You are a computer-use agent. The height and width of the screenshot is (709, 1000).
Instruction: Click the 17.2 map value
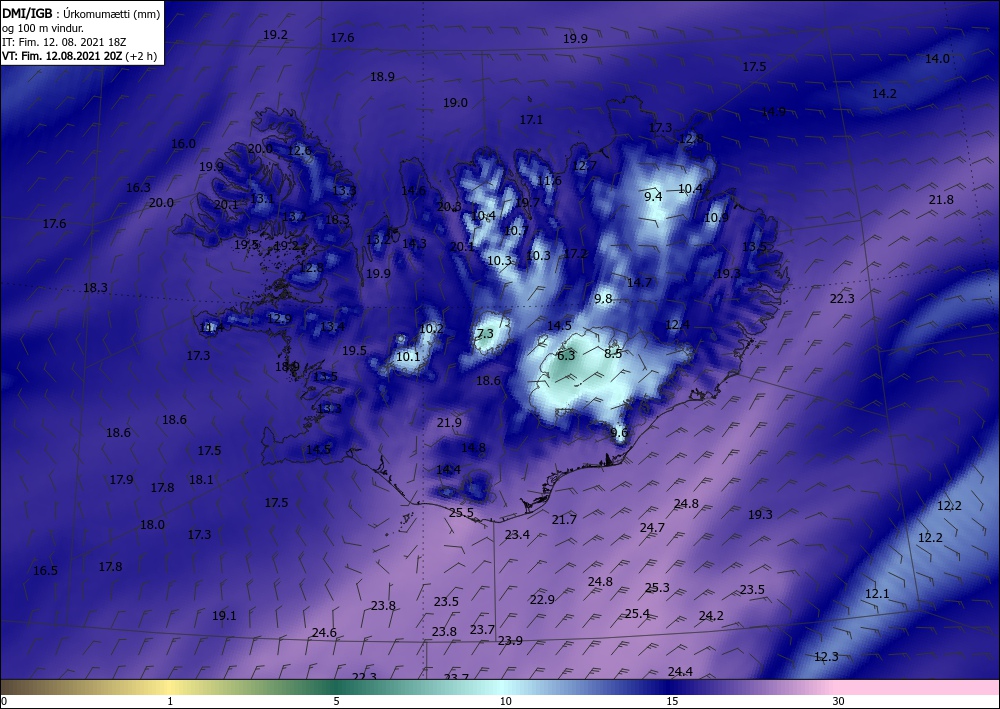point(576,254)
